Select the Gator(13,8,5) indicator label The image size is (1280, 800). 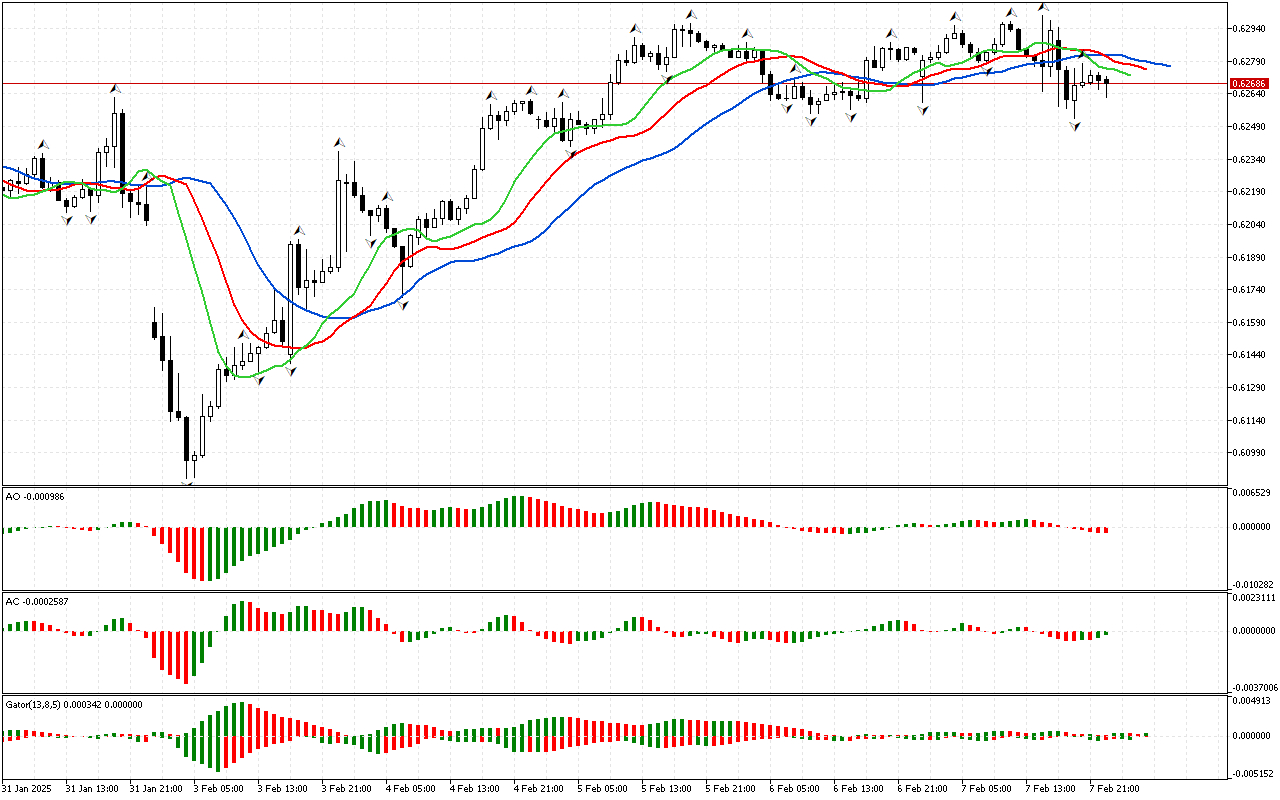pyautogui.click(x=74, y=704)
